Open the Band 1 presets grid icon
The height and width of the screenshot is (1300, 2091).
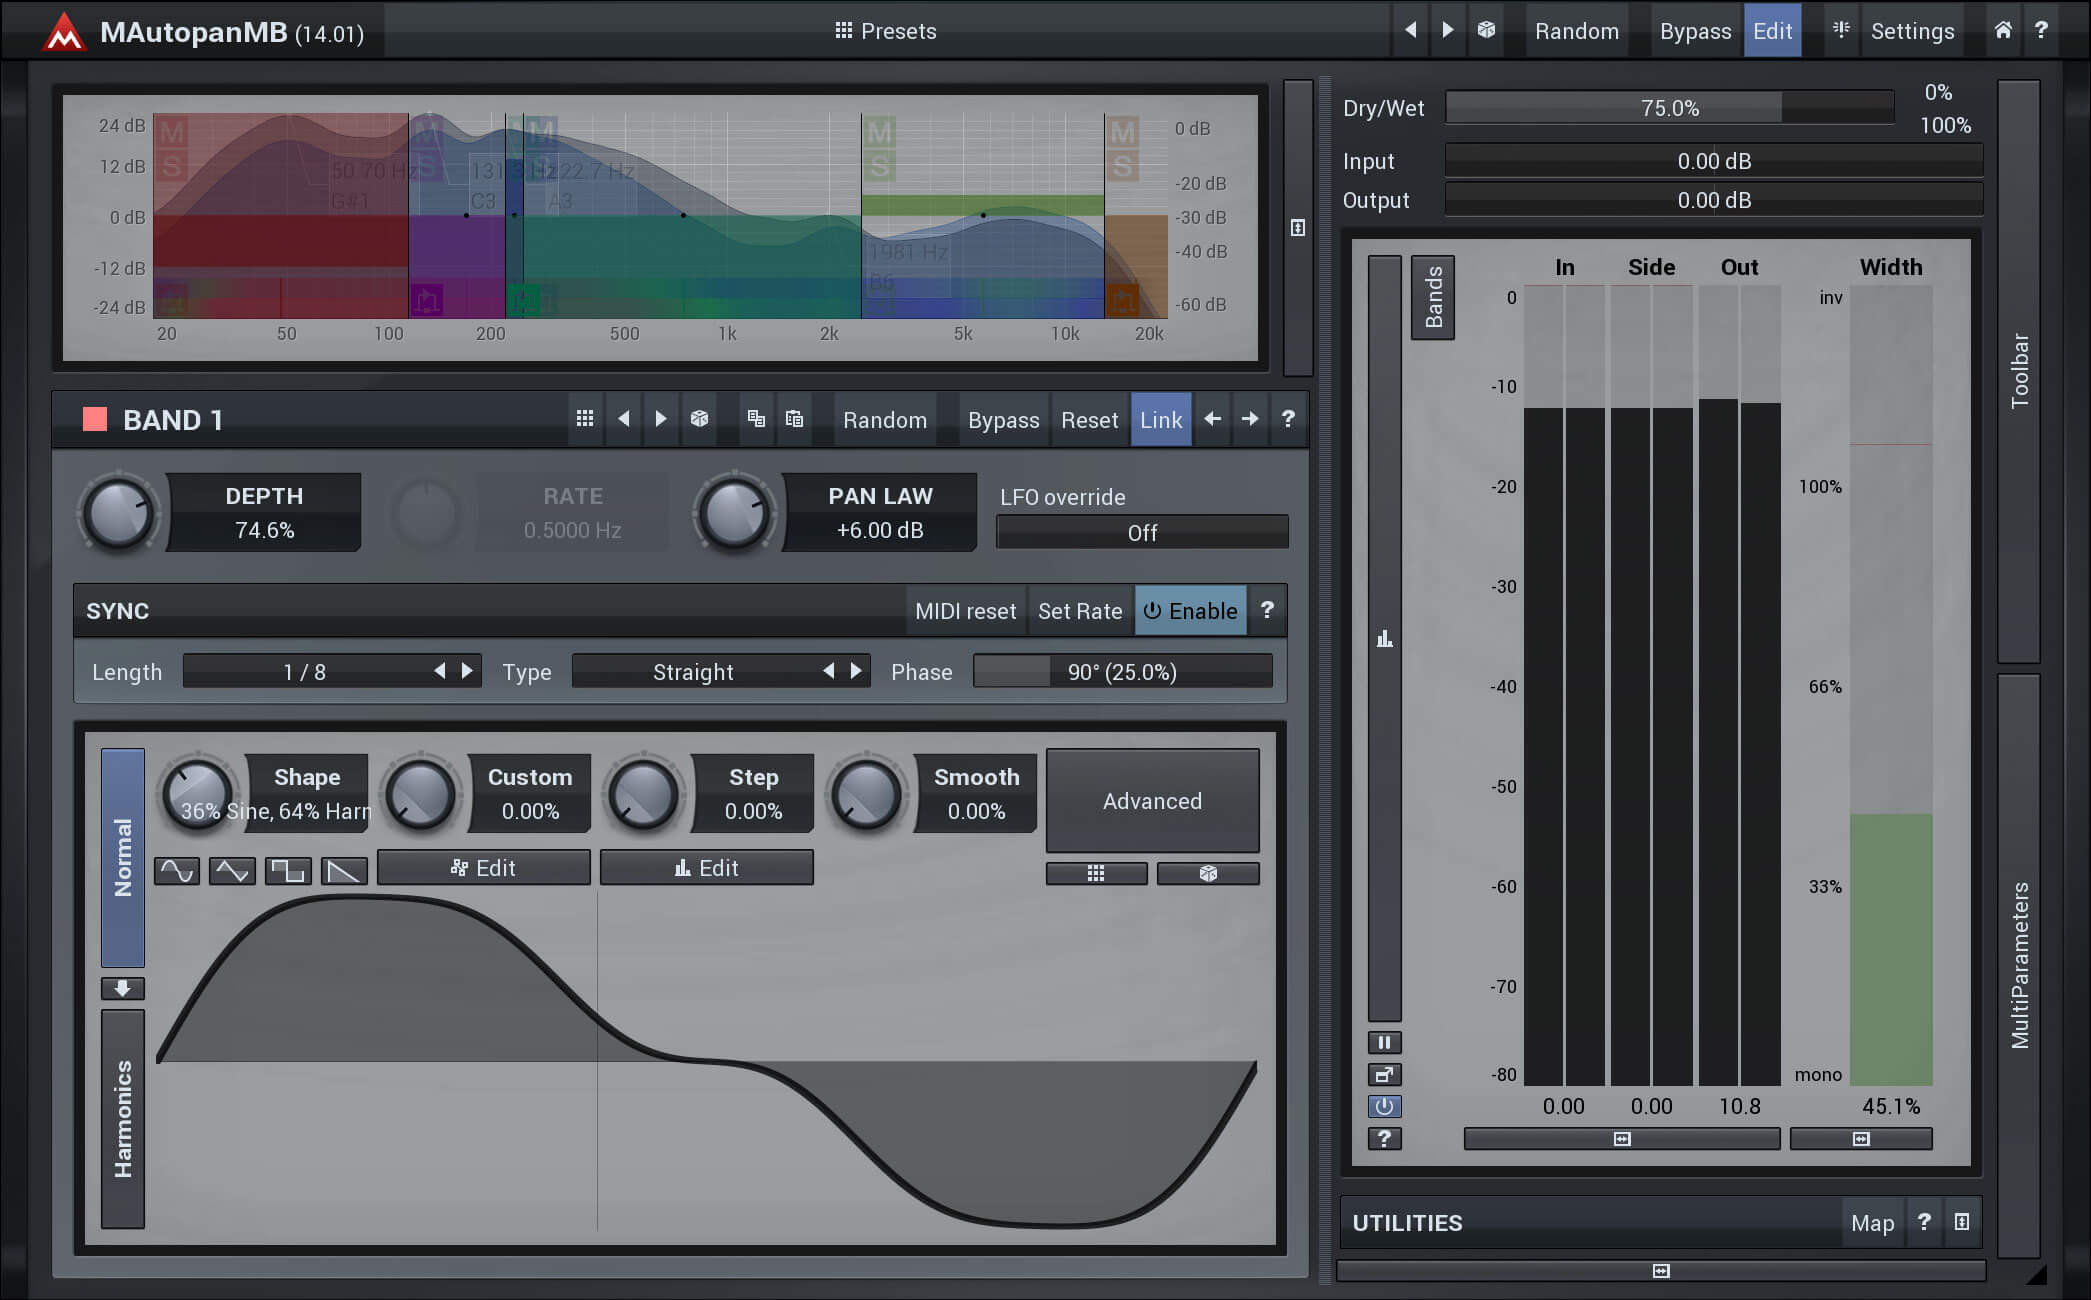(x=585, y=419)
